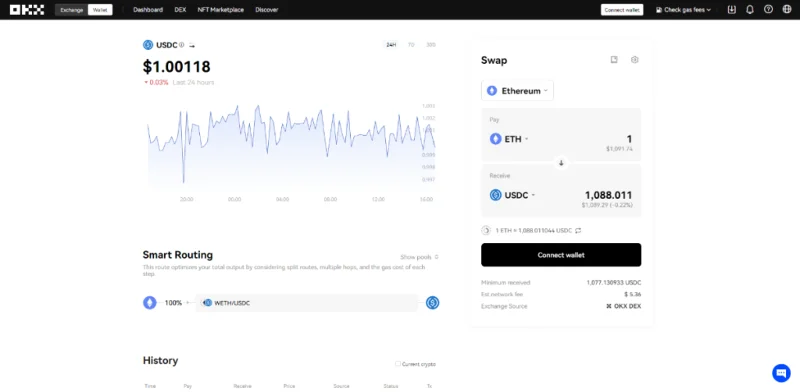Open the swap history panel icon
Image resolution: width=800 pixels, height=392 pixels.
pyautogui.click(x=614, y=60)
